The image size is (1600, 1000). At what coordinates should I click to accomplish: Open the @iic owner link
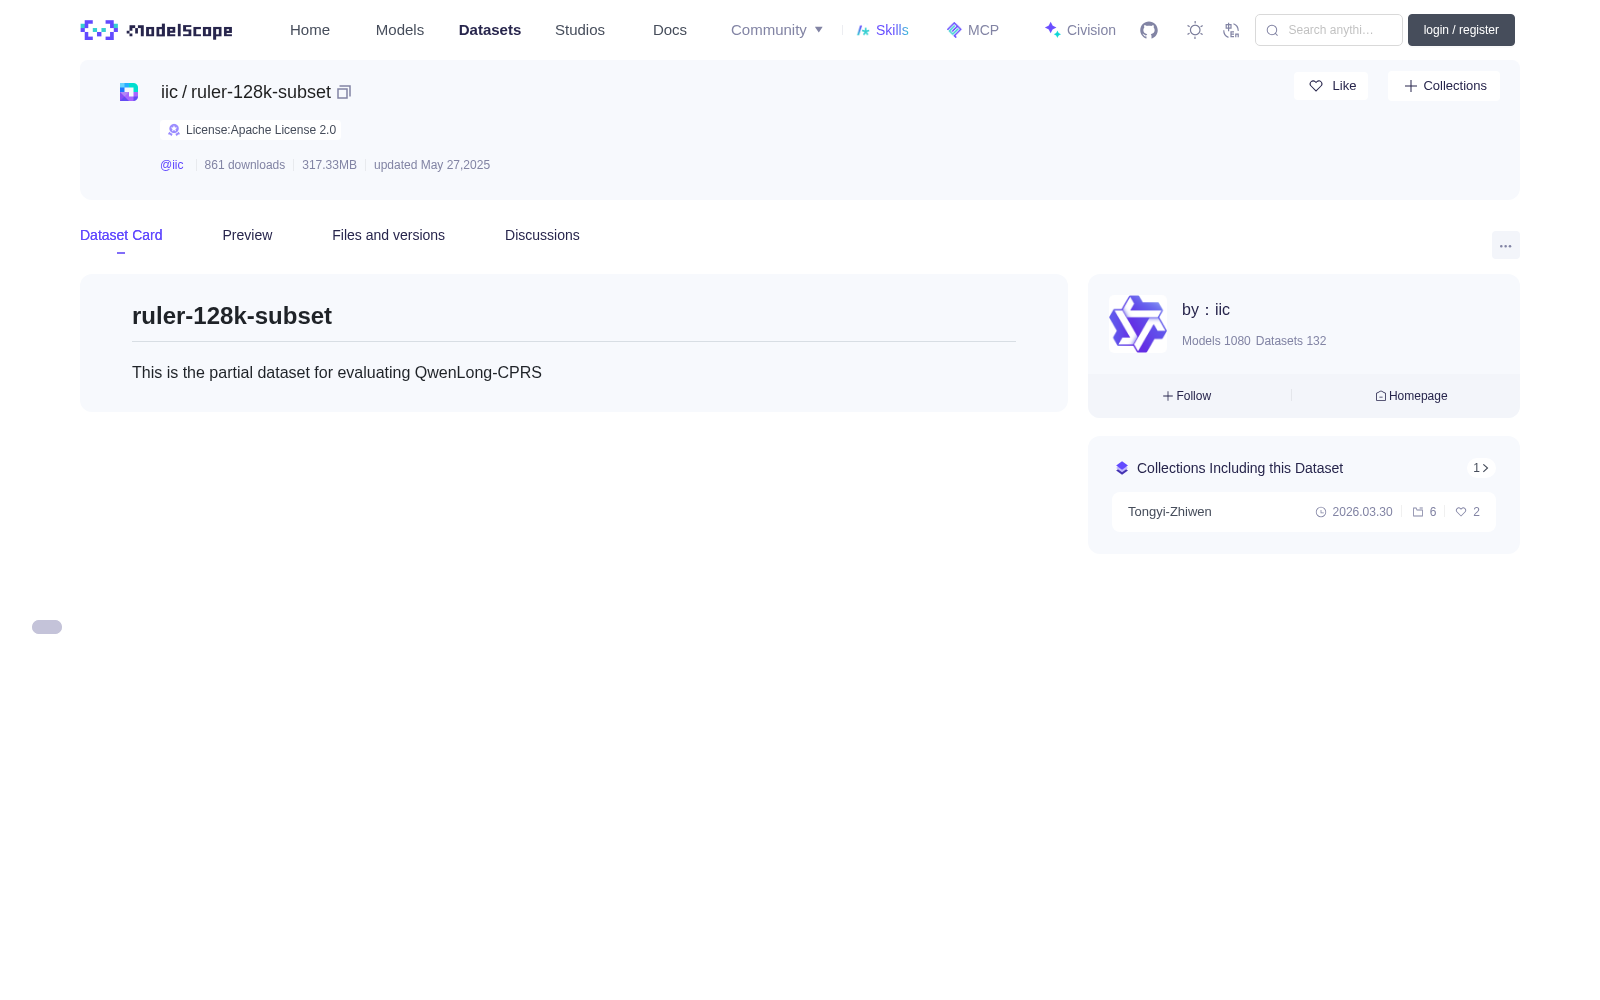(172, 165)
